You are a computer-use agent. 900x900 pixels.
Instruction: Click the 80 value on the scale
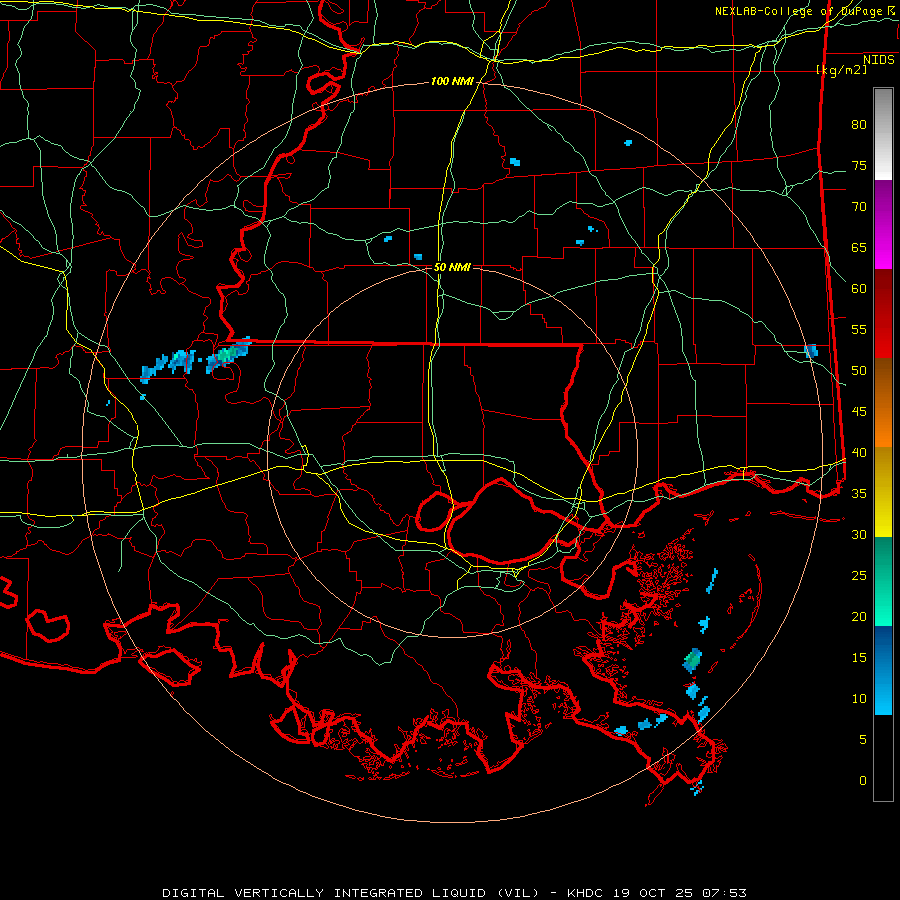pyautogui.click(x=859, y=125)
